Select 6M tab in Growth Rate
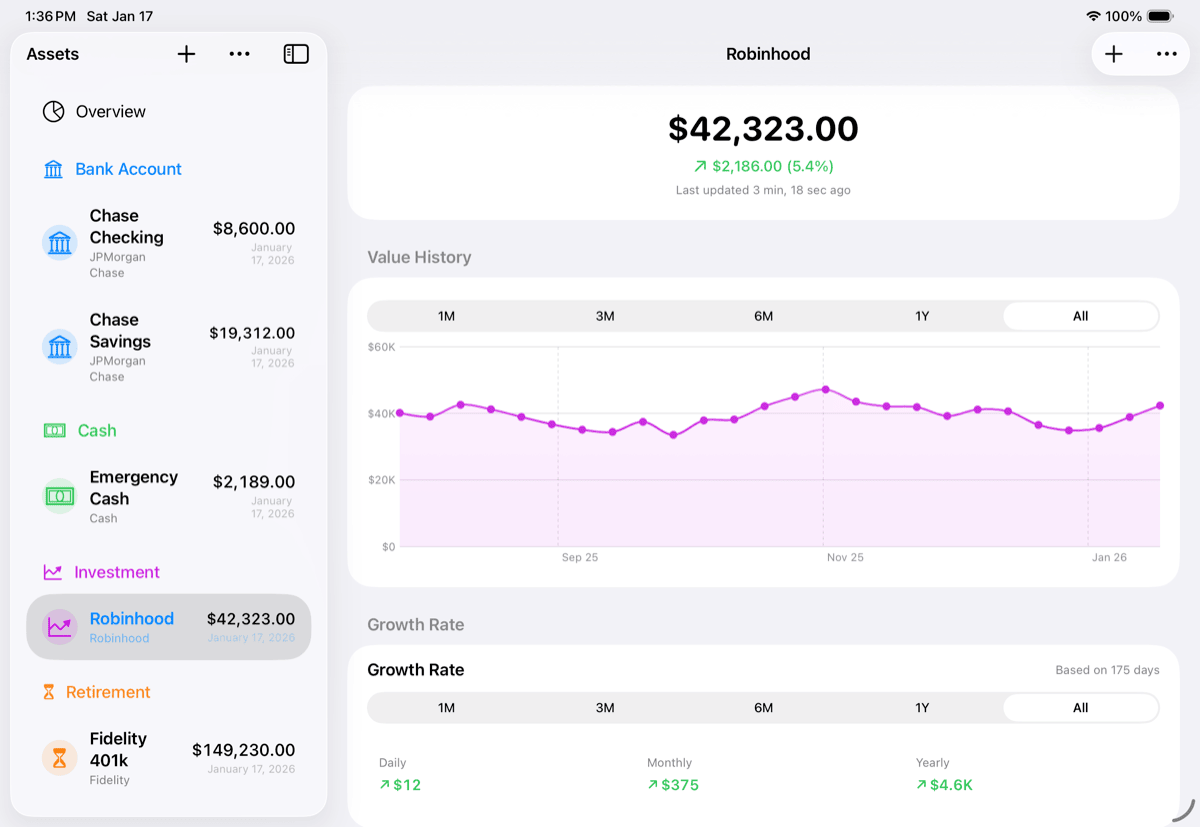The width and height of the screenshot is (1200, 827). (x=763, y=708)
